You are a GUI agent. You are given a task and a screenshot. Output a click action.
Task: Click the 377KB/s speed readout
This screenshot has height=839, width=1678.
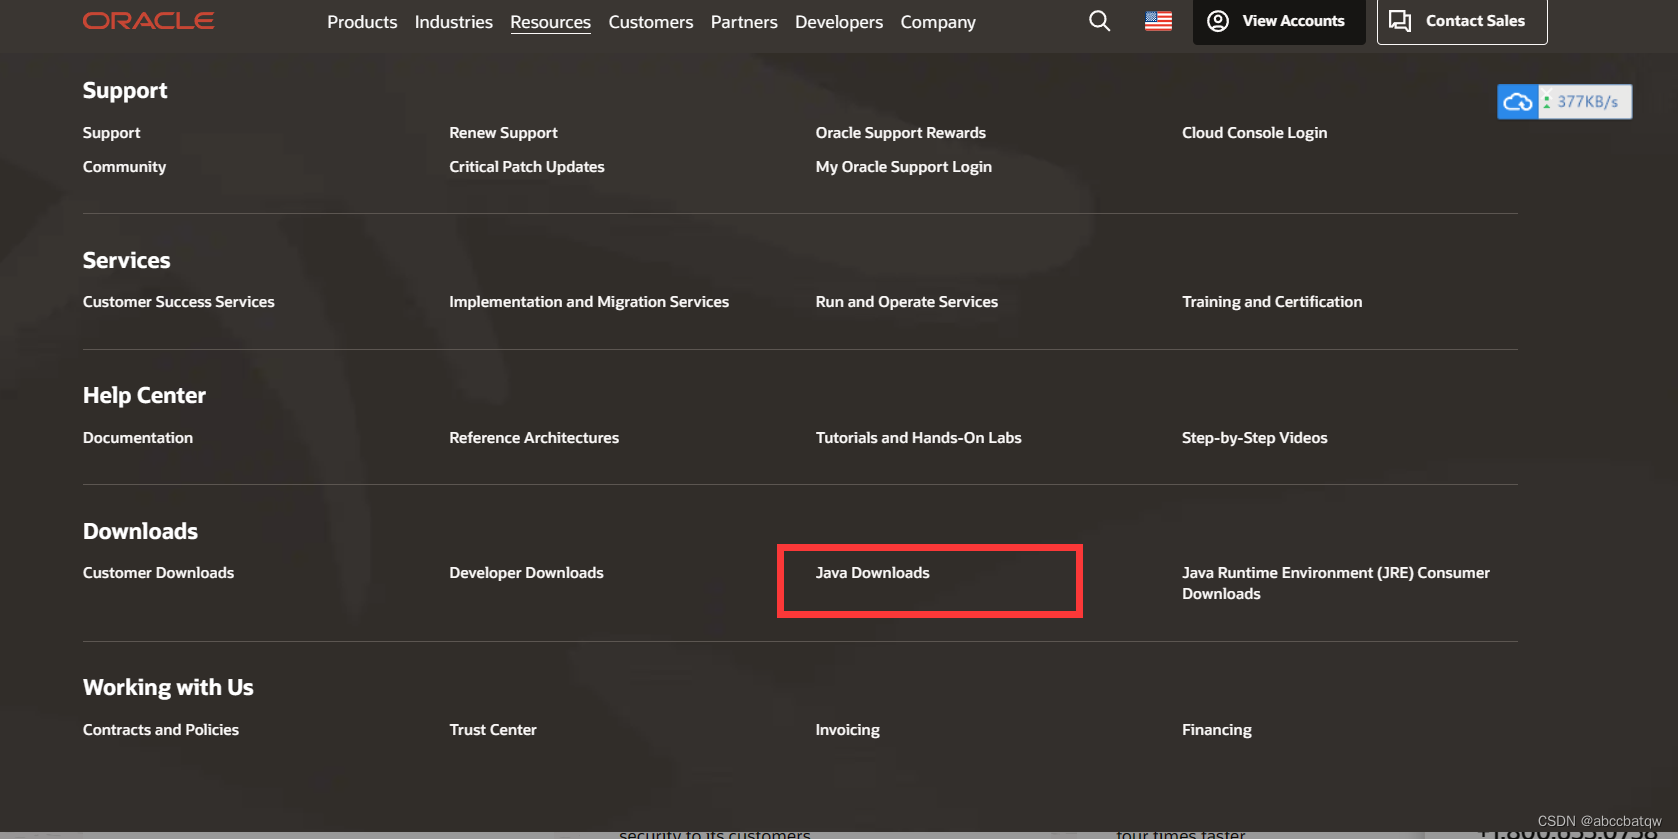[x=1587, y=102]
